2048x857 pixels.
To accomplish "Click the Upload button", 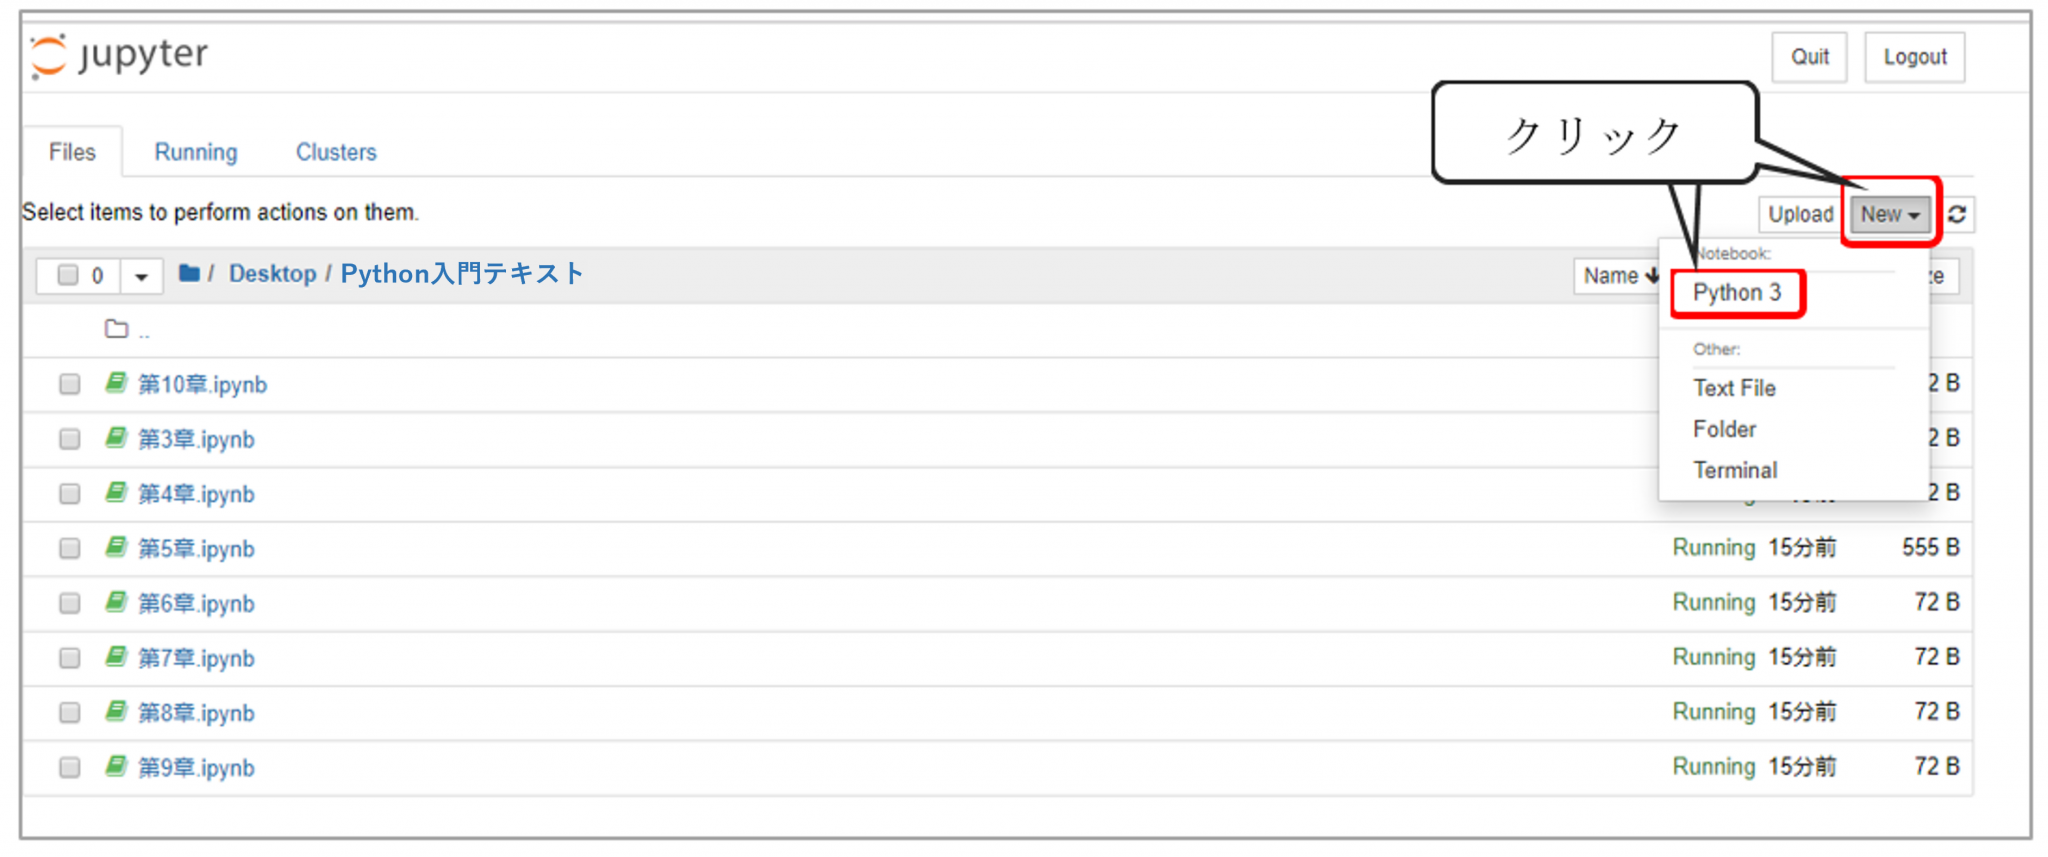I will [1800, 214].
